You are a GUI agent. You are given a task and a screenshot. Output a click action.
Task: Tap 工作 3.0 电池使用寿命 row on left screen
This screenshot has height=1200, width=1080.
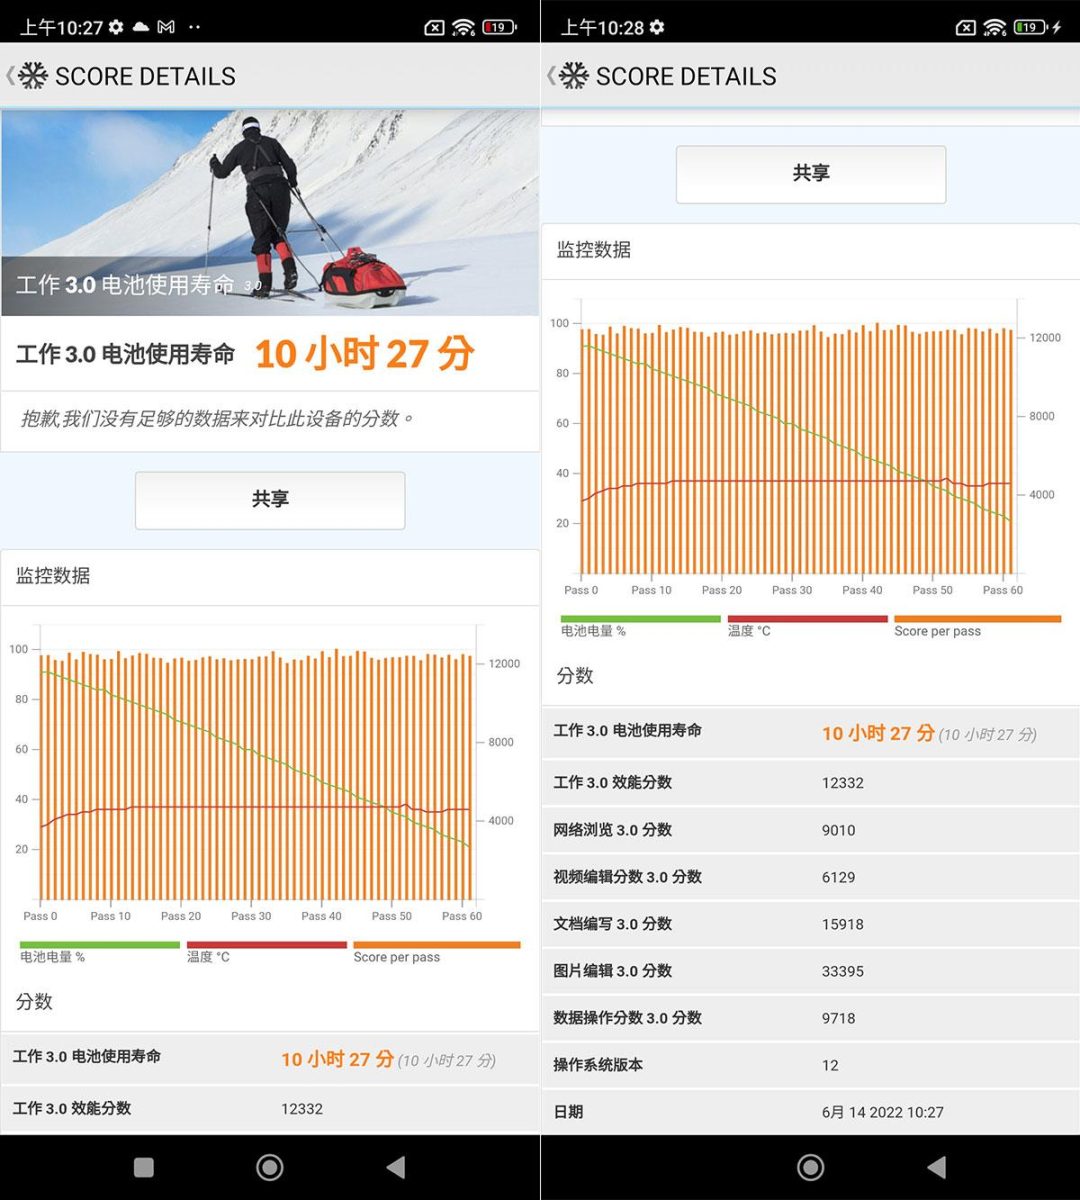tap(270, 1058)
